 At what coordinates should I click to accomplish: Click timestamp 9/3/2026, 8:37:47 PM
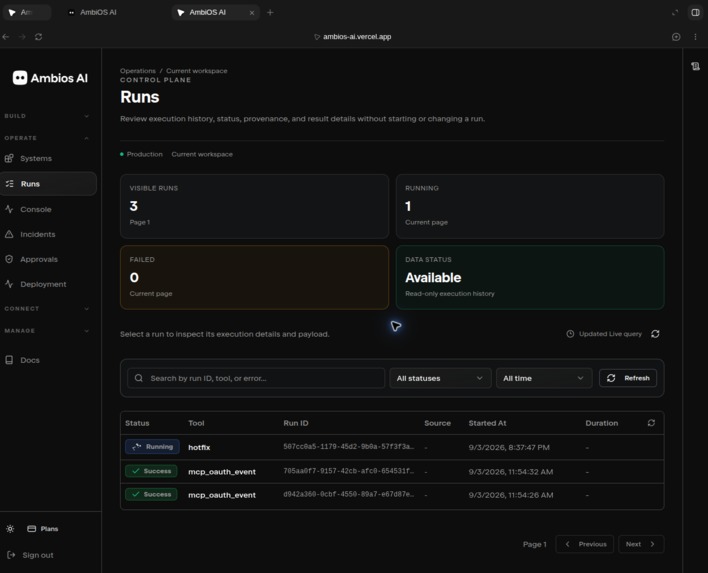[509, 447]
